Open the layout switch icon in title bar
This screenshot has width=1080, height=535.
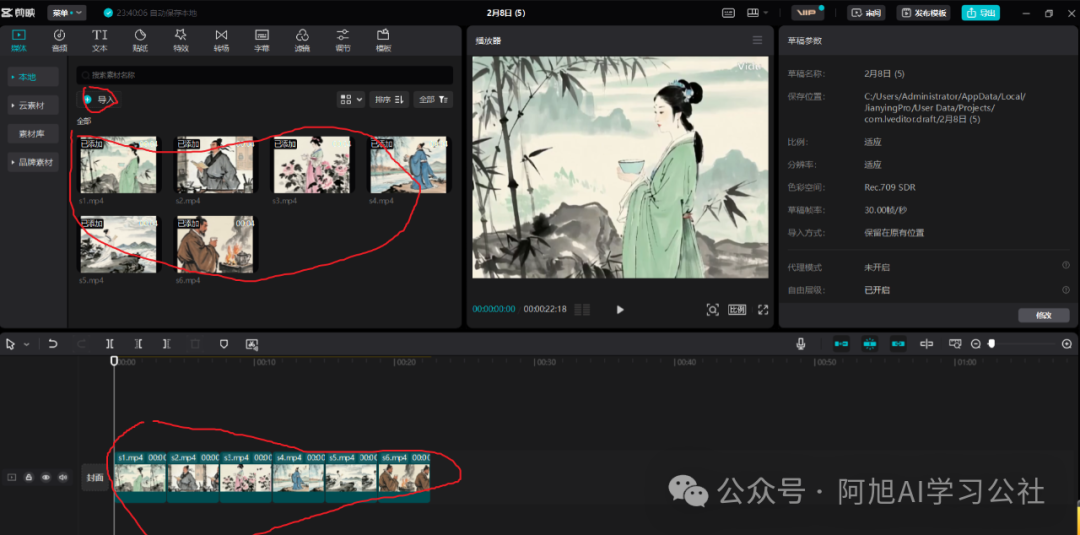(752, 13)
